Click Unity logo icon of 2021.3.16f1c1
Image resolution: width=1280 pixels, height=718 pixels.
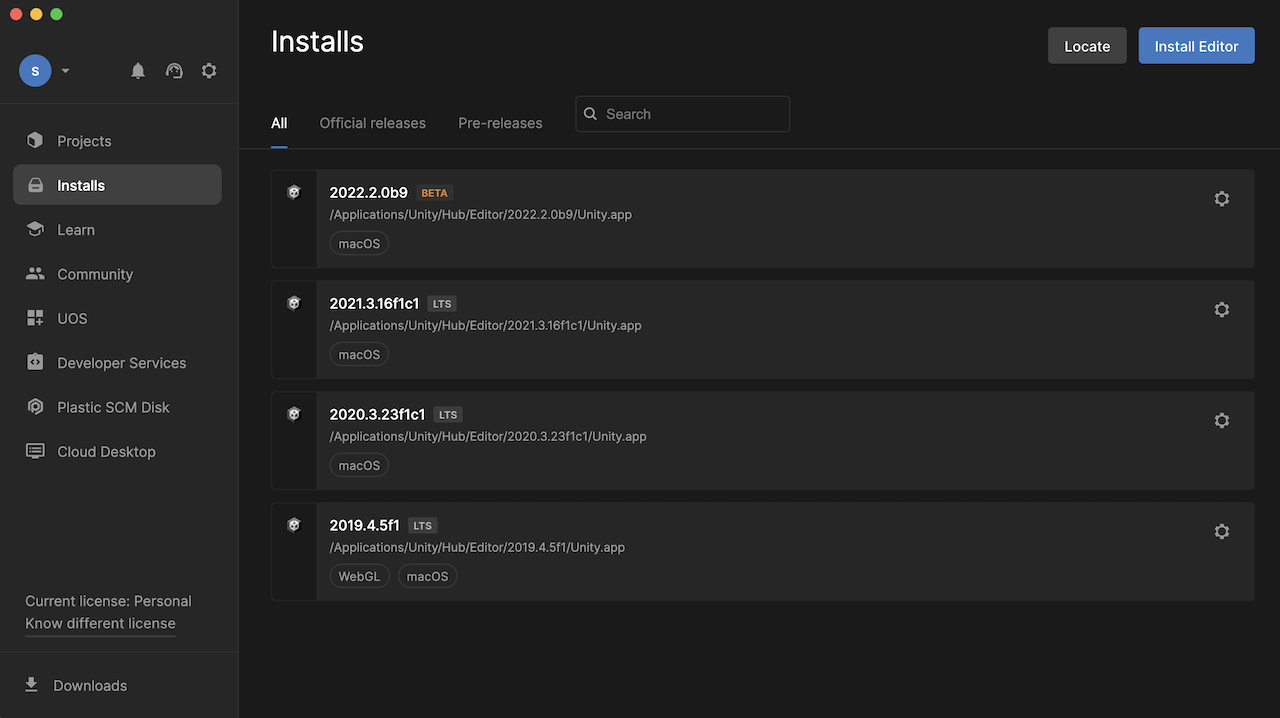click(x=294, y=303)
